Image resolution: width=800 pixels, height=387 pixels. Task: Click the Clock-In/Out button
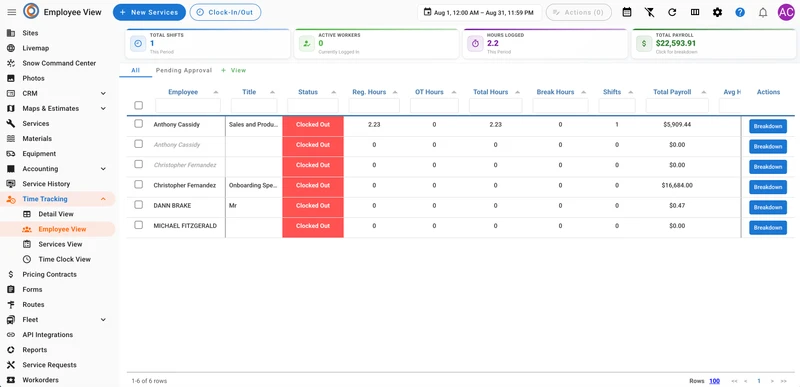(225, 12)
